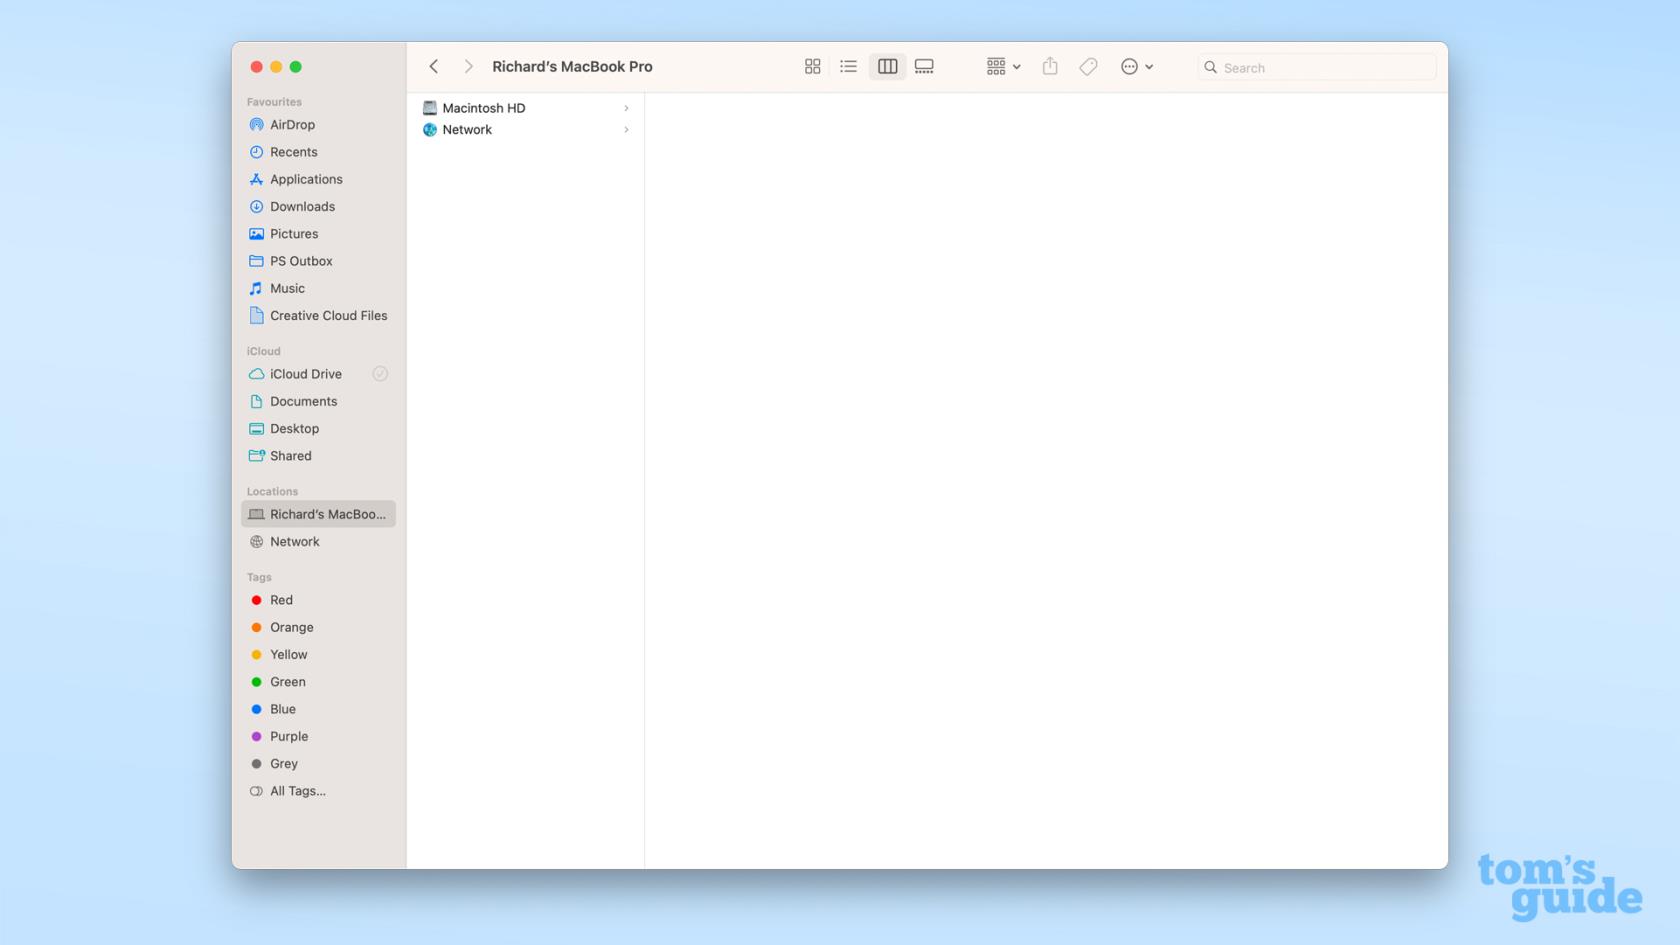Select the Green tag
Viewport: 1680px width, 945px height.
tap(319, 682)
